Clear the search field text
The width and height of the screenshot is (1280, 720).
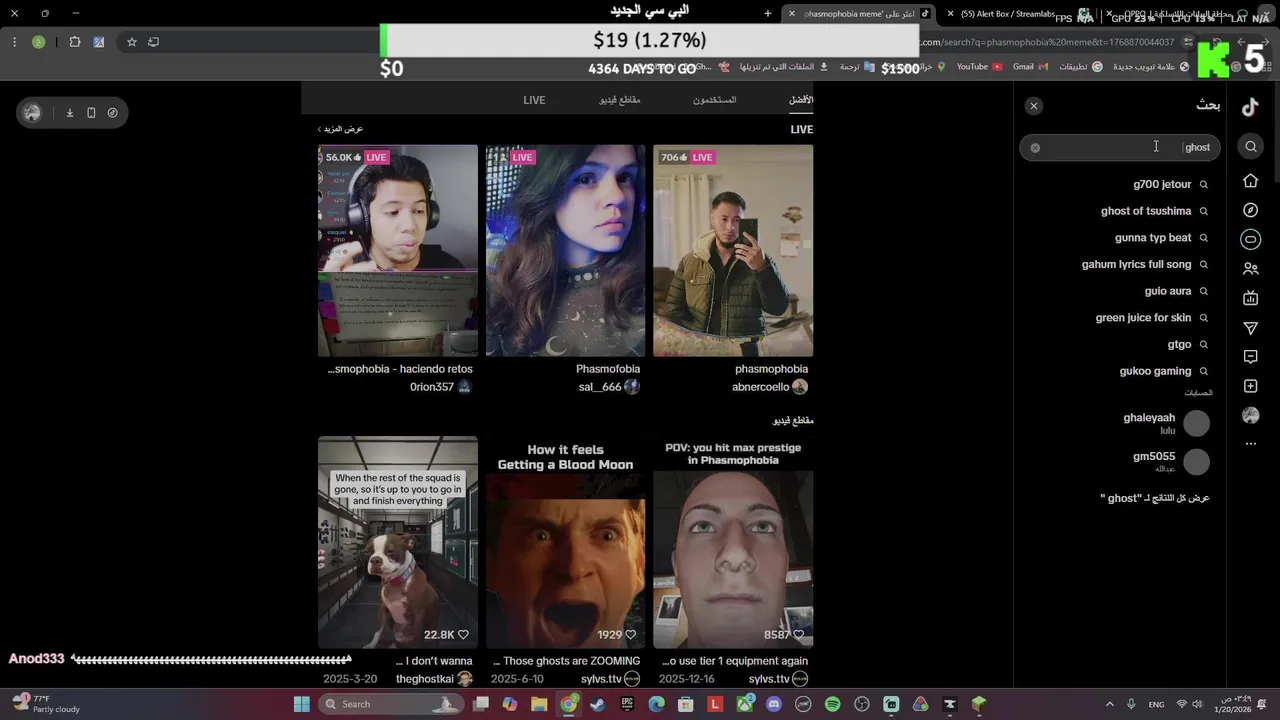coord(1035,148)
